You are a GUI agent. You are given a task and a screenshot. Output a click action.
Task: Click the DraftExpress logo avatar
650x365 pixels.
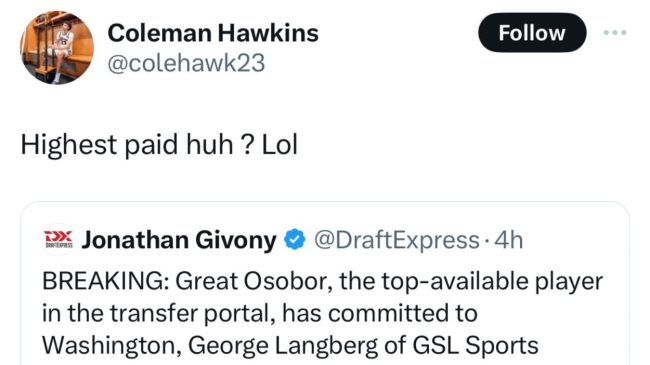(x=58, y=240)
